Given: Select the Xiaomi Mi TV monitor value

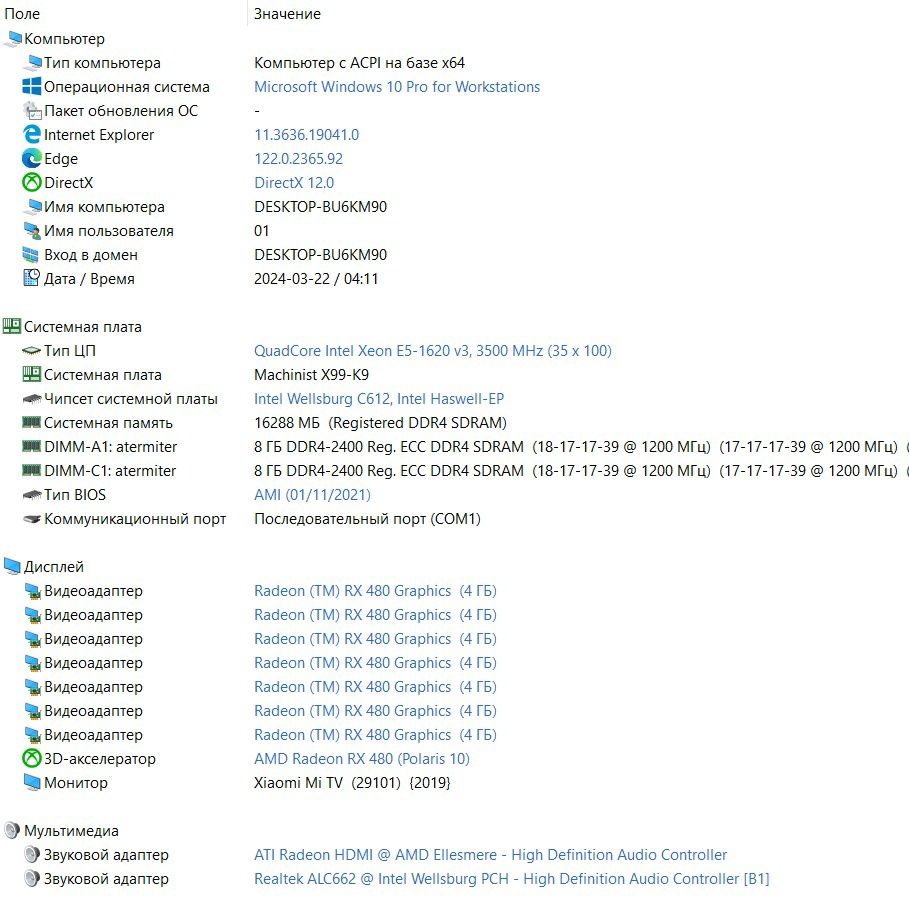Looking at the screenshot, I should 352,783.
